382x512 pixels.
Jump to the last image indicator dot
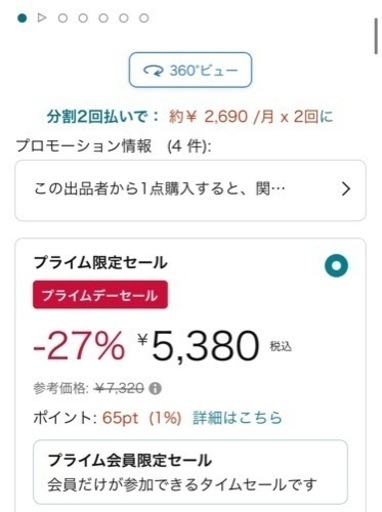144,18
